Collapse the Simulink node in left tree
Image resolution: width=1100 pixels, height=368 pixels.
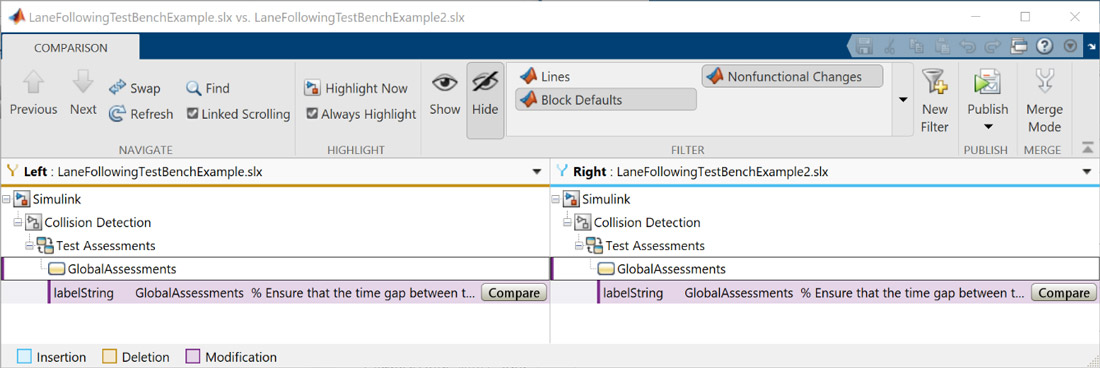(6, 199)
